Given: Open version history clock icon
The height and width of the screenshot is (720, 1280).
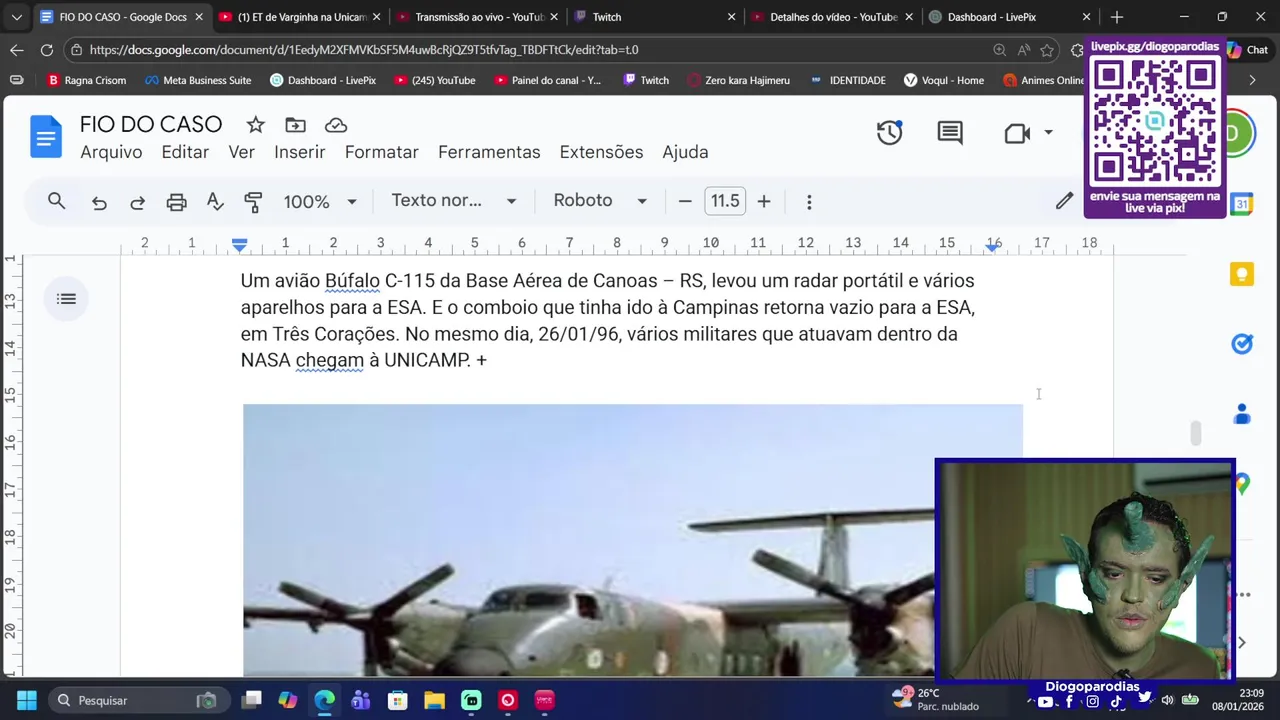Looking at the screenshot, I should (889, 133).
